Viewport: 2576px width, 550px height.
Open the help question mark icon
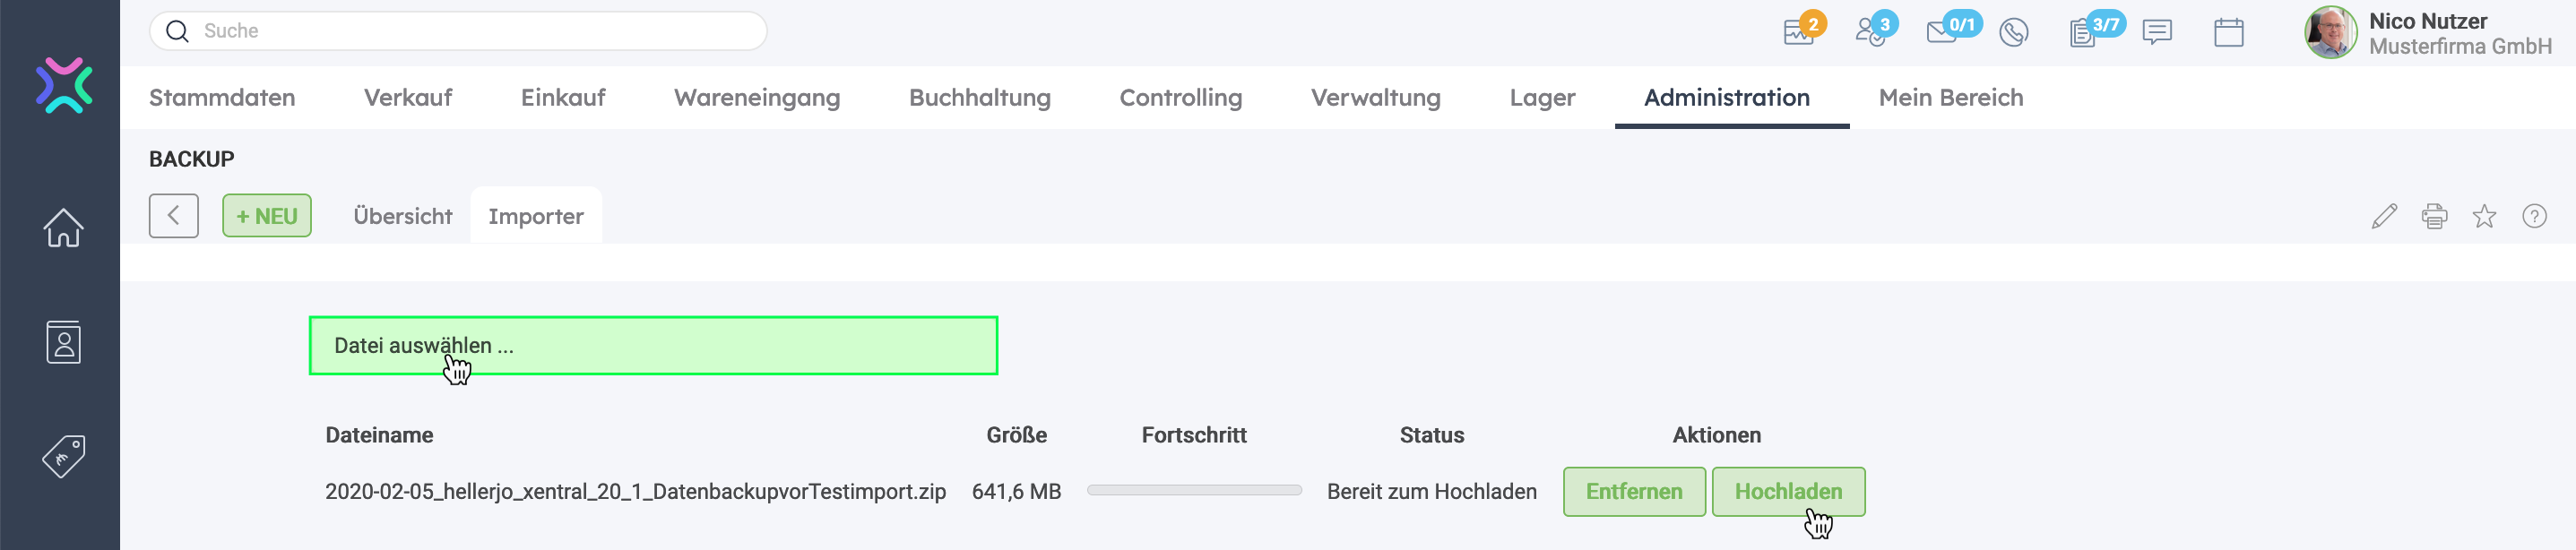click(x=2534, y=216)
